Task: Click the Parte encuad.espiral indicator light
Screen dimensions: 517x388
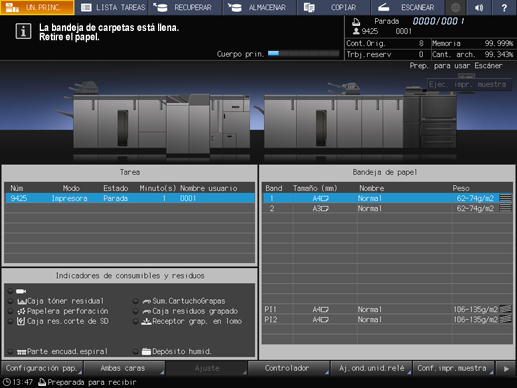Action: [11, 351]
